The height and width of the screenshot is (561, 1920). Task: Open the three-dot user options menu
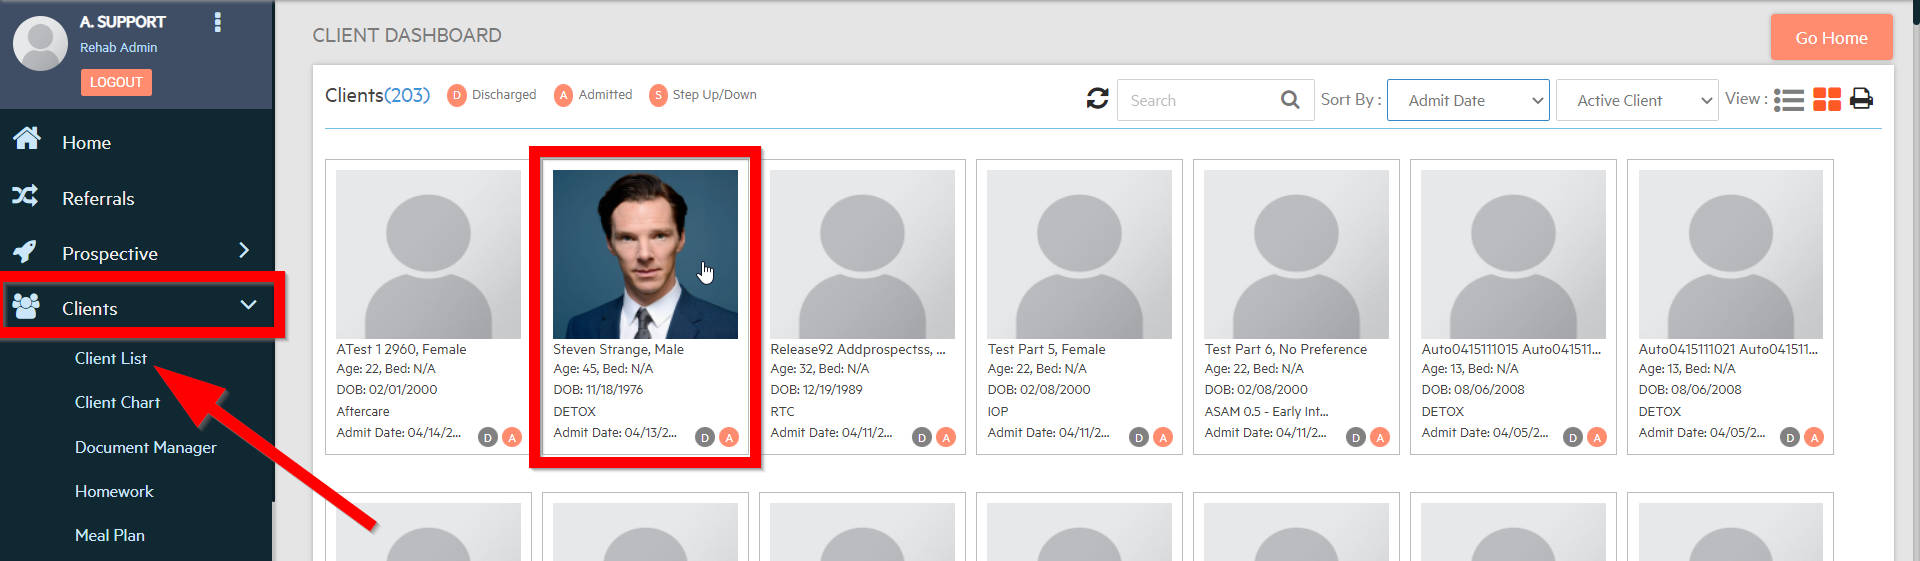click(218, 22)
